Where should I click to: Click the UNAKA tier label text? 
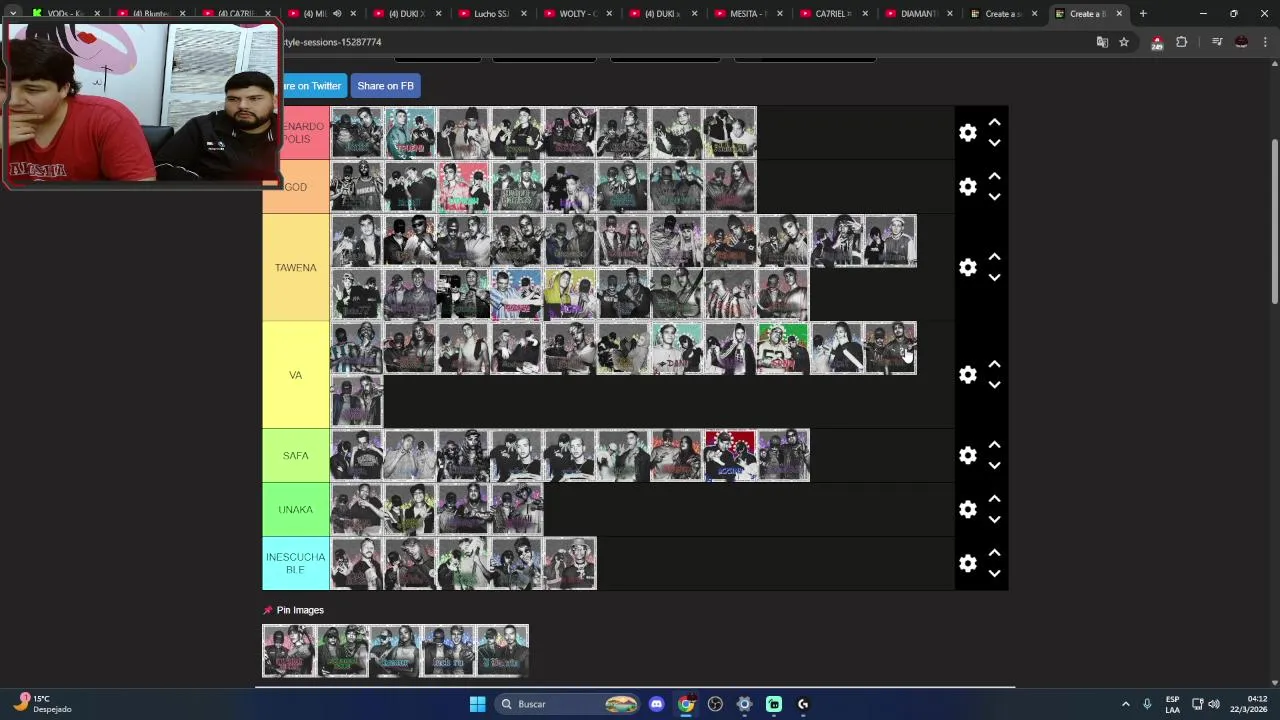[x=295, y=509]
